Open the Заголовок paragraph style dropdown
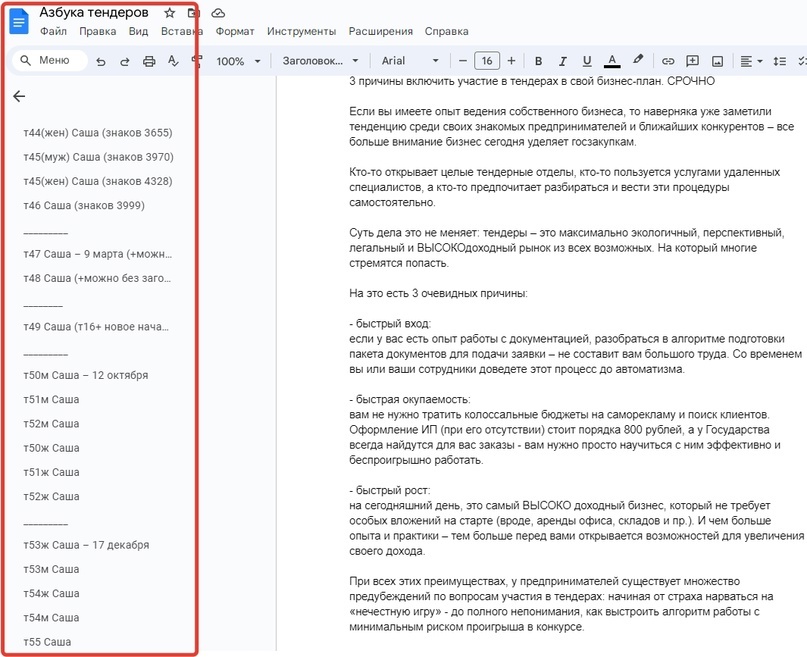 coord(320,61)
